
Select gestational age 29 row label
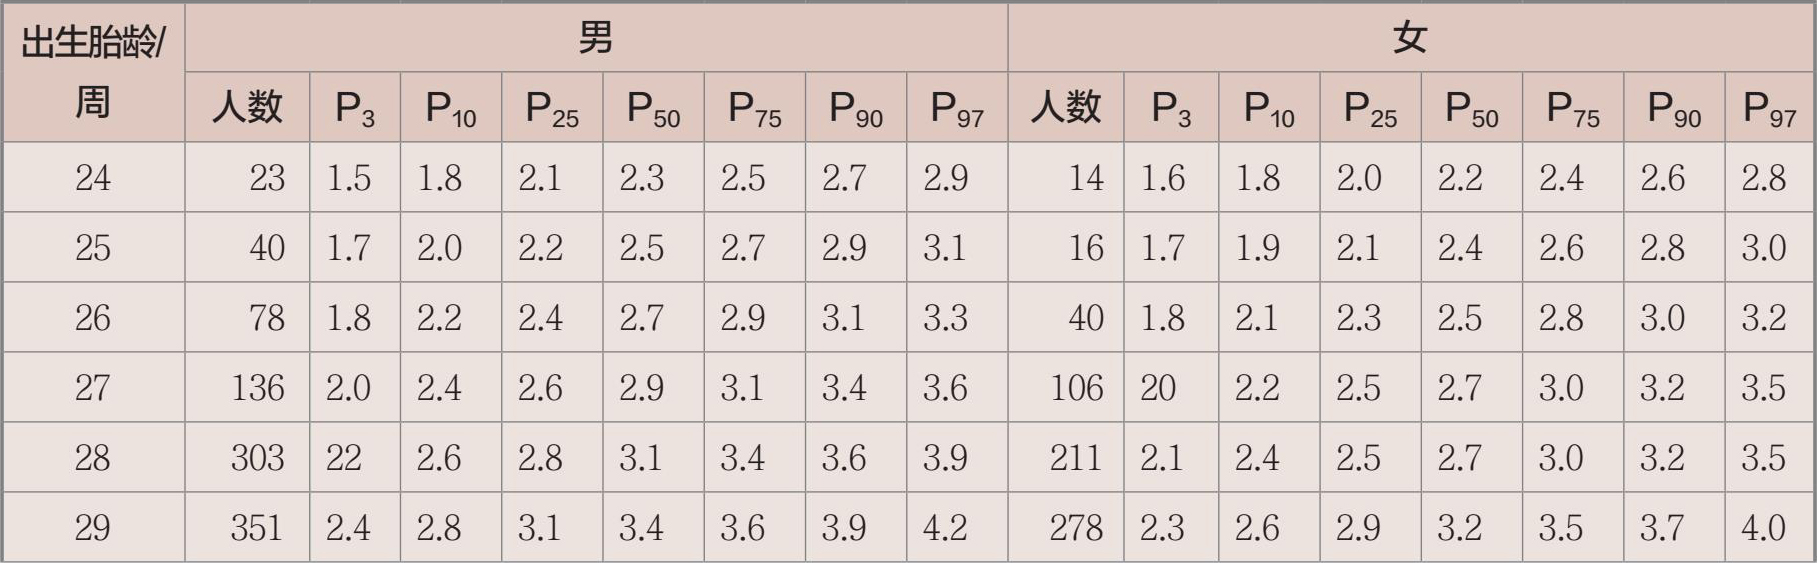pos(93,527)
